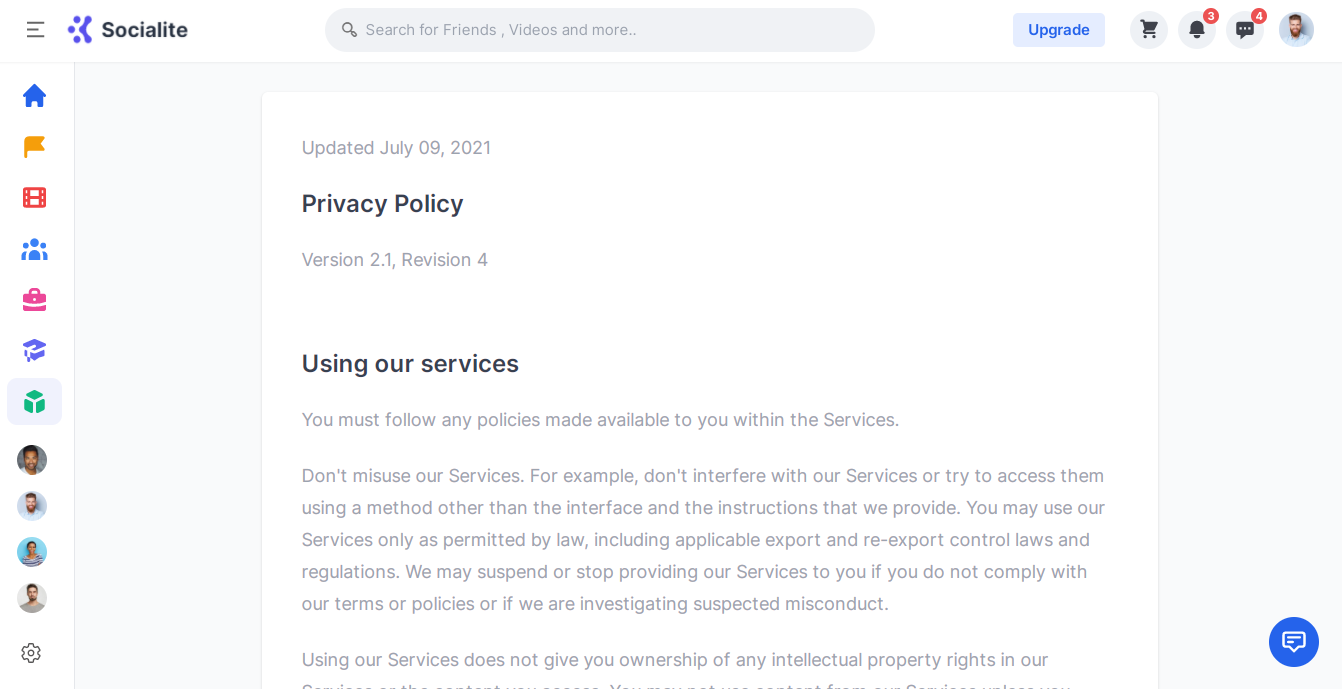Image resolution: width=1342 pixels, height=689 pixels.
Task: Open the Pages flag icon
Action: [35, 147]
